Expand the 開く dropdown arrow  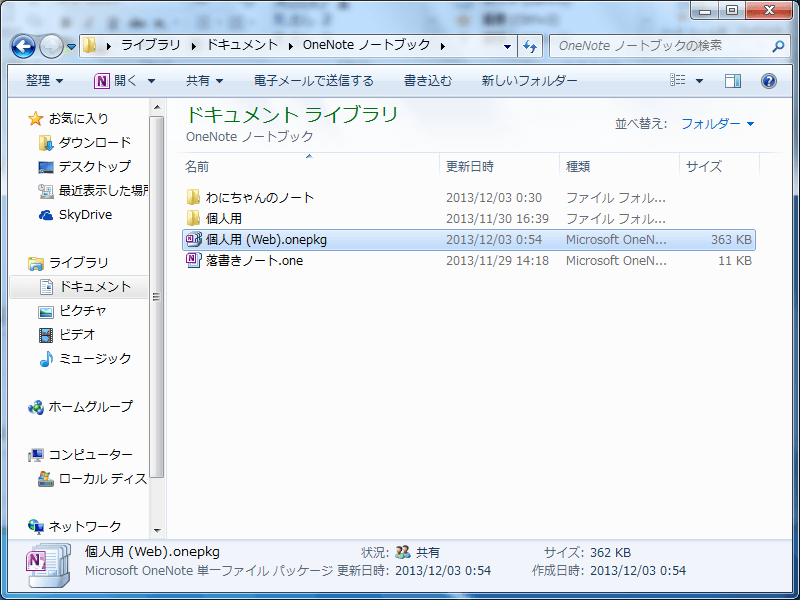[152, 81]
